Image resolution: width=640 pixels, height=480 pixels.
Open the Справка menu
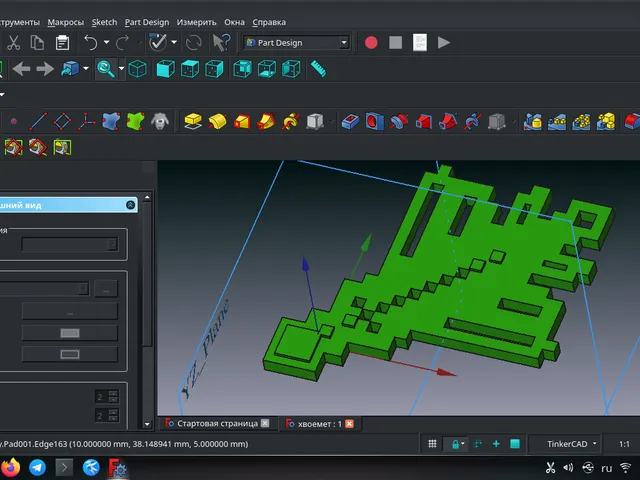269,22
